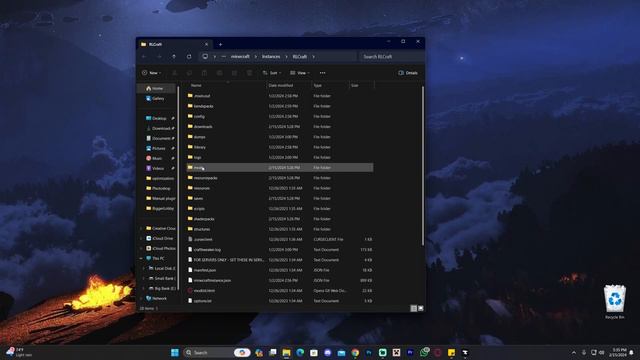Click the Search RLCraft box
The image size is (640, 360).
tap(391, 57)
